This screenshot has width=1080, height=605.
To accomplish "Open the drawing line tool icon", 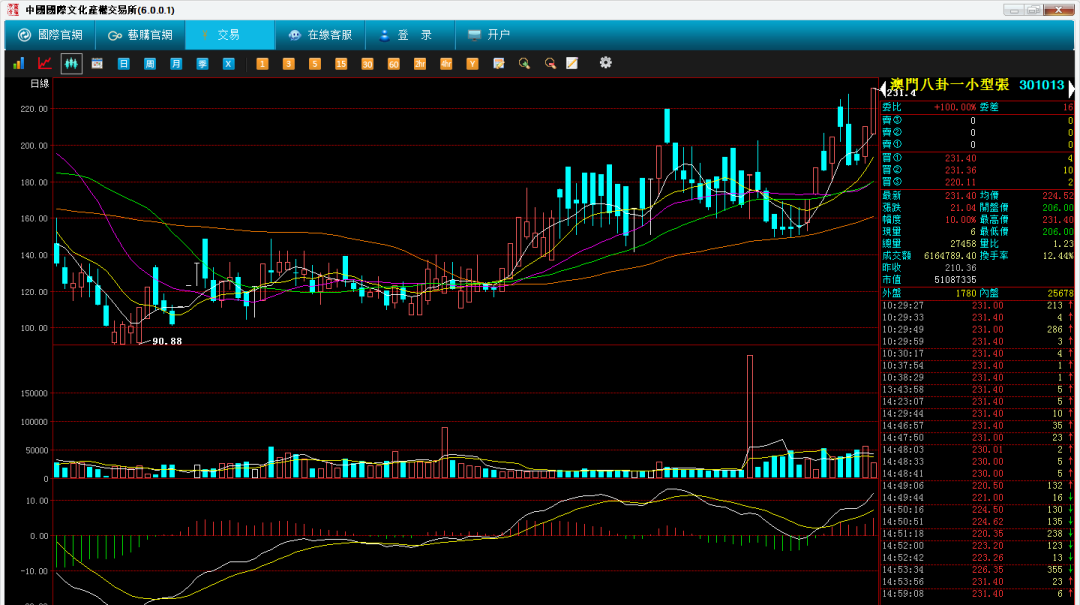I will tap(572, 63).
